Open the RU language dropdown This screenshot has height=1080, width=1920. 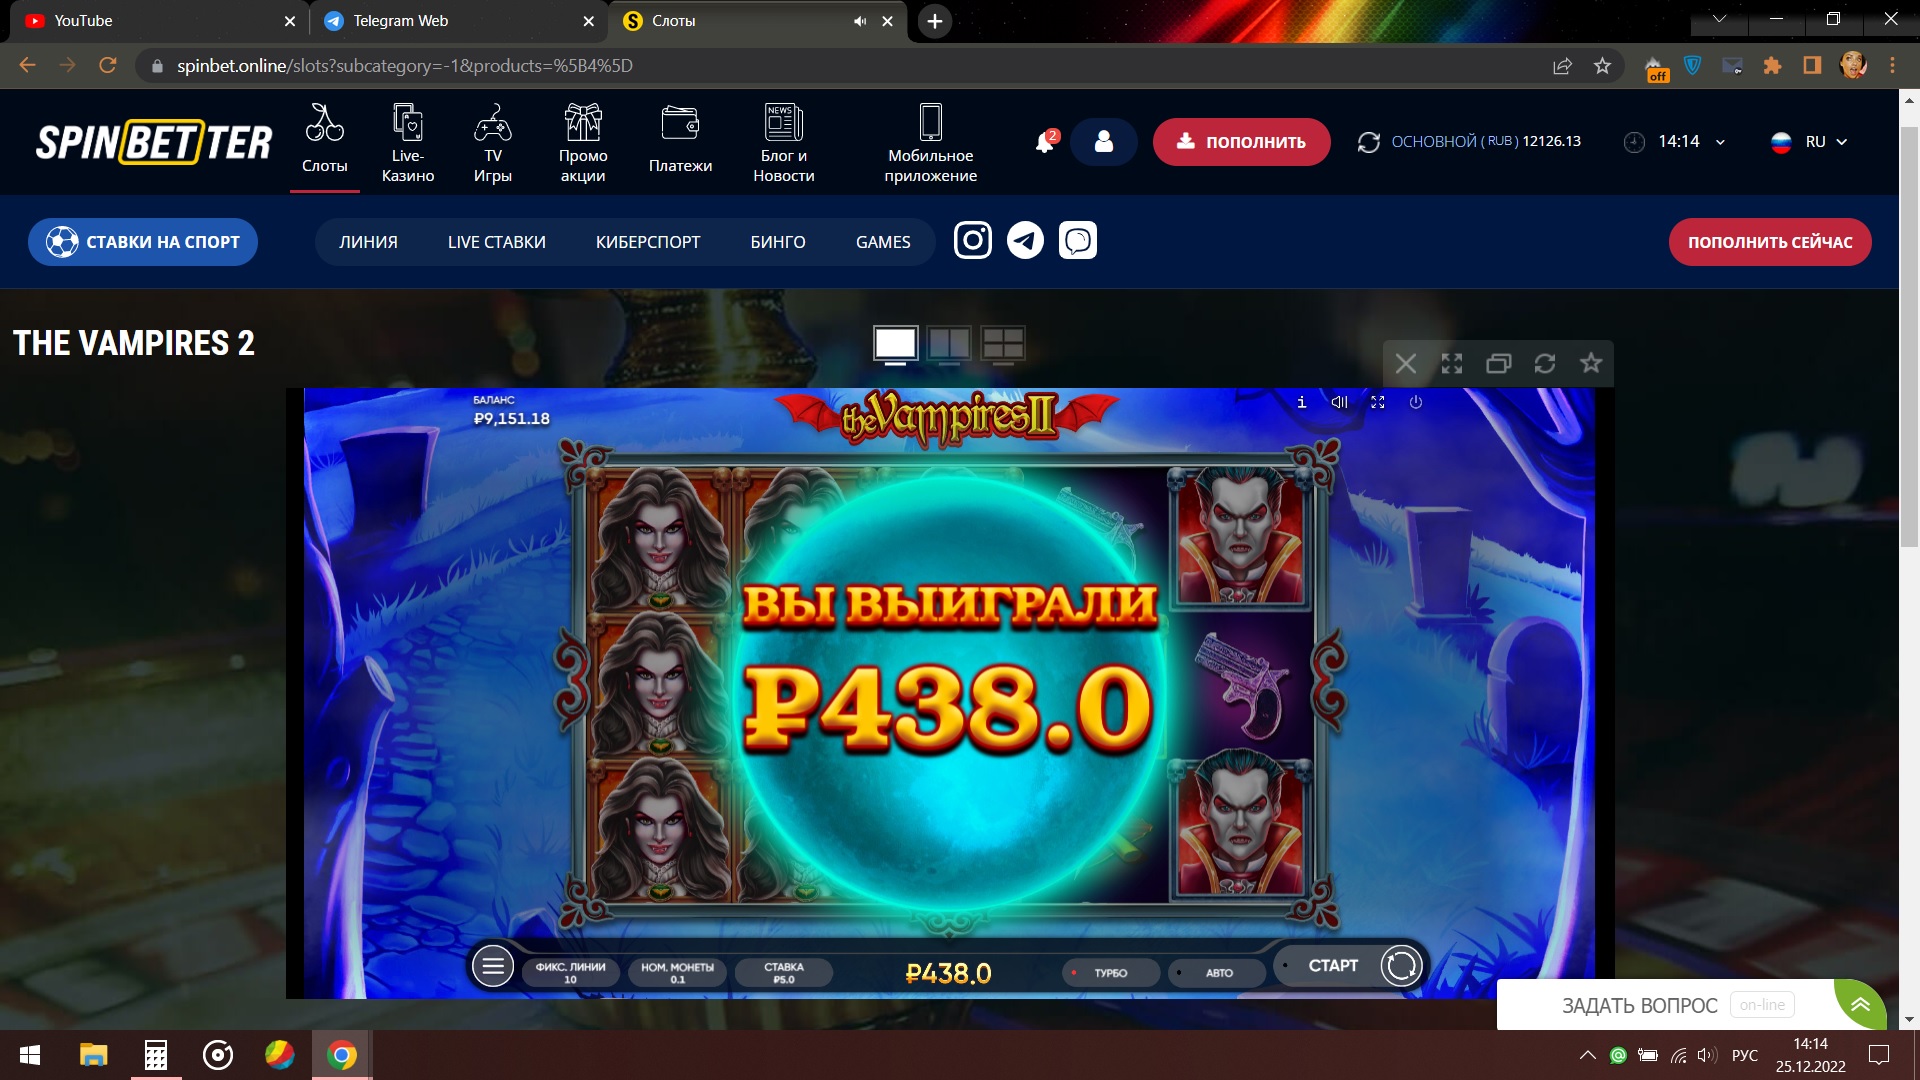click(1809, 142)
